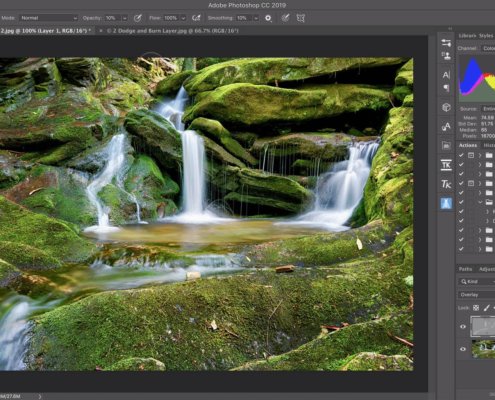Select the waterfall photo layer thumbnail
The width and height of the screenshot is (495, 400).
tap(483, 349)
